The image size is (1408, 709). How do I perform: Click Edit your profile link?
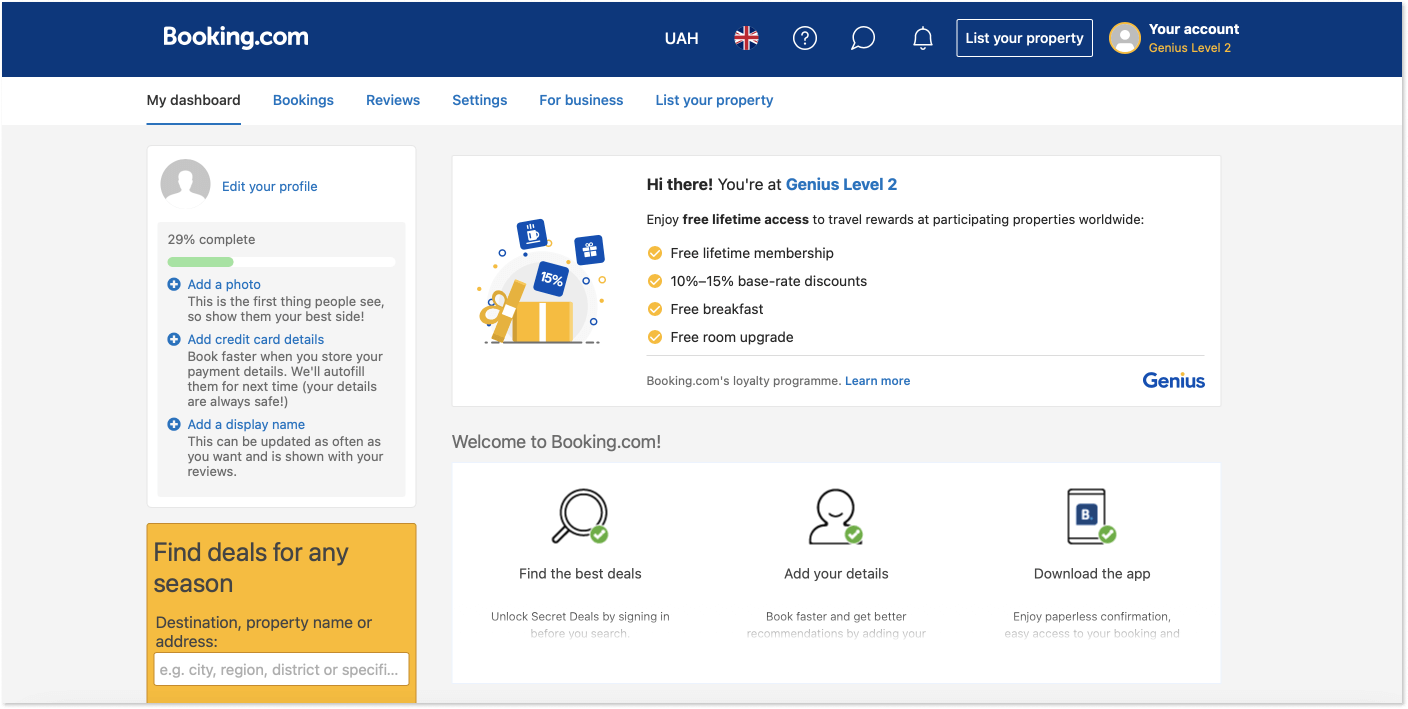coord(270,186)
